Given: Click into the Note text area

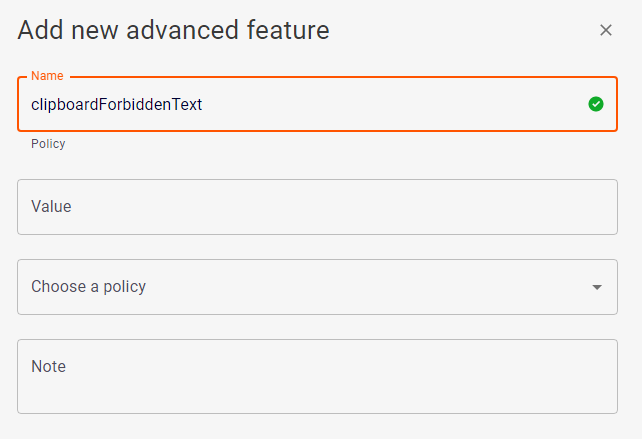Looking at the screenshot, I should point(317,376).
